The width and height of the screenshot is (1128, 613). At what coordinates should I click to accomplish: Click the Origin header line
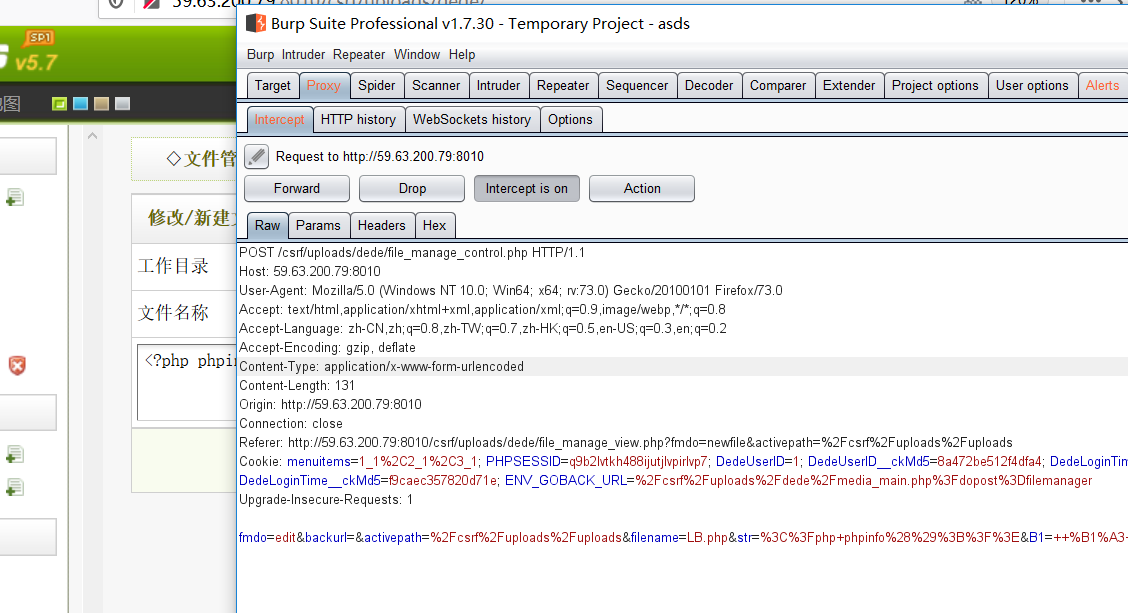pyautogui.click(x=330, y=404)
